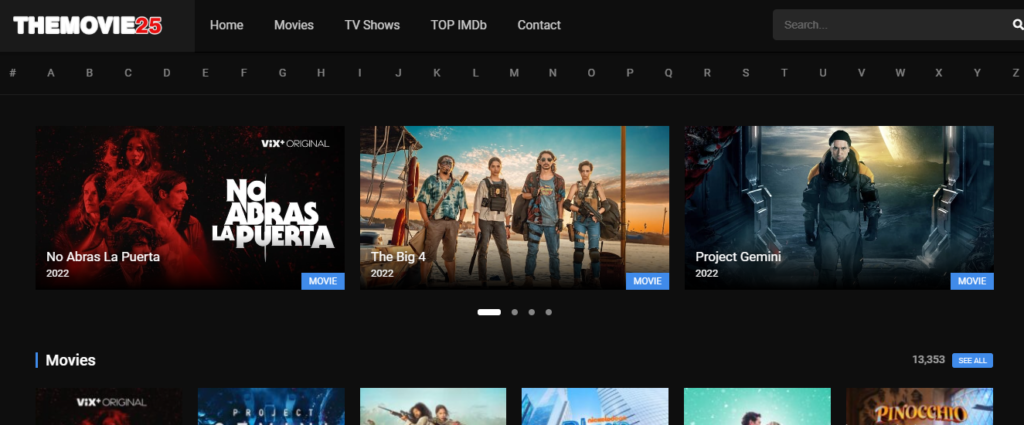Filter titles by letter H
The width and height of the screenshot is (1024, 425).
[321, 72]
